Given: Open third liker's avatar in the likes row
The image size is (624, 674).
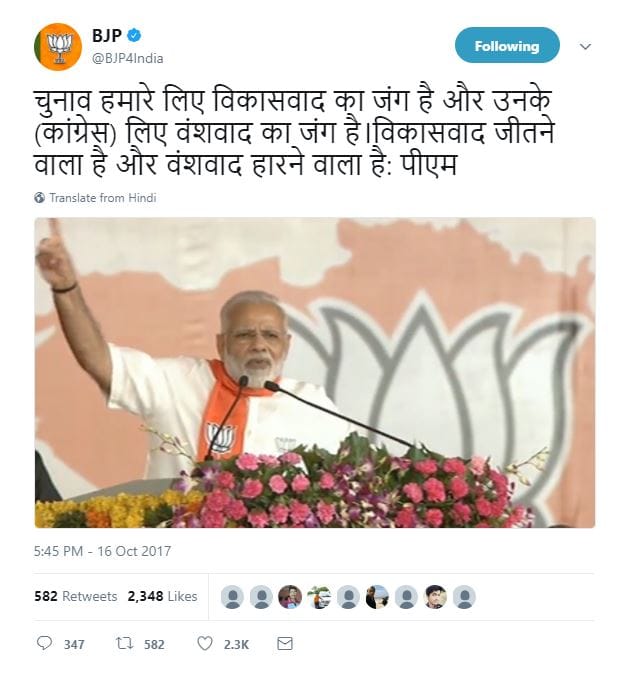Looking at the screenshot, I should [x=290, y=597].
